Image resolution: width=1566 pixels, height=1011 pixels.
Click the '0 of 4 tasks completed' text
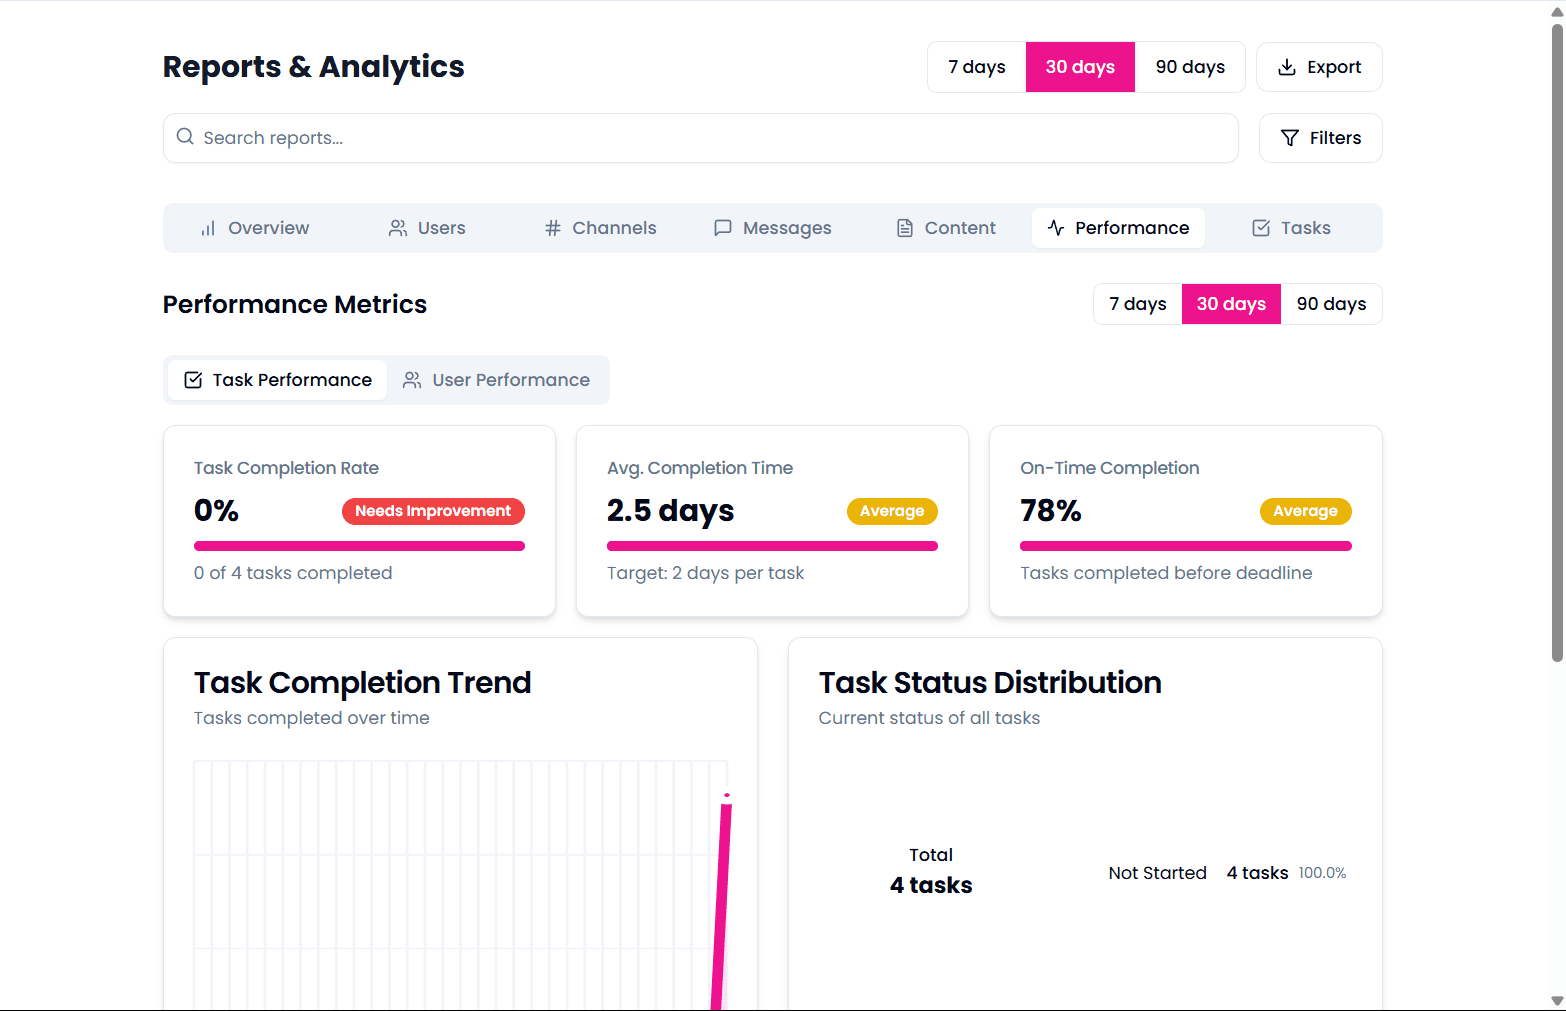pyautogui.click(x=293, y=573)
